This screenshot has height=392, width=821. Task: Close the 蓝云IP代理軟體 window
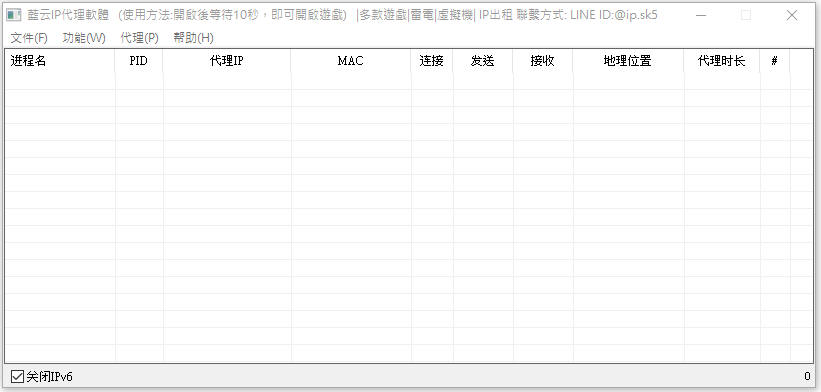pyautogui.click(x=792, y=16)
